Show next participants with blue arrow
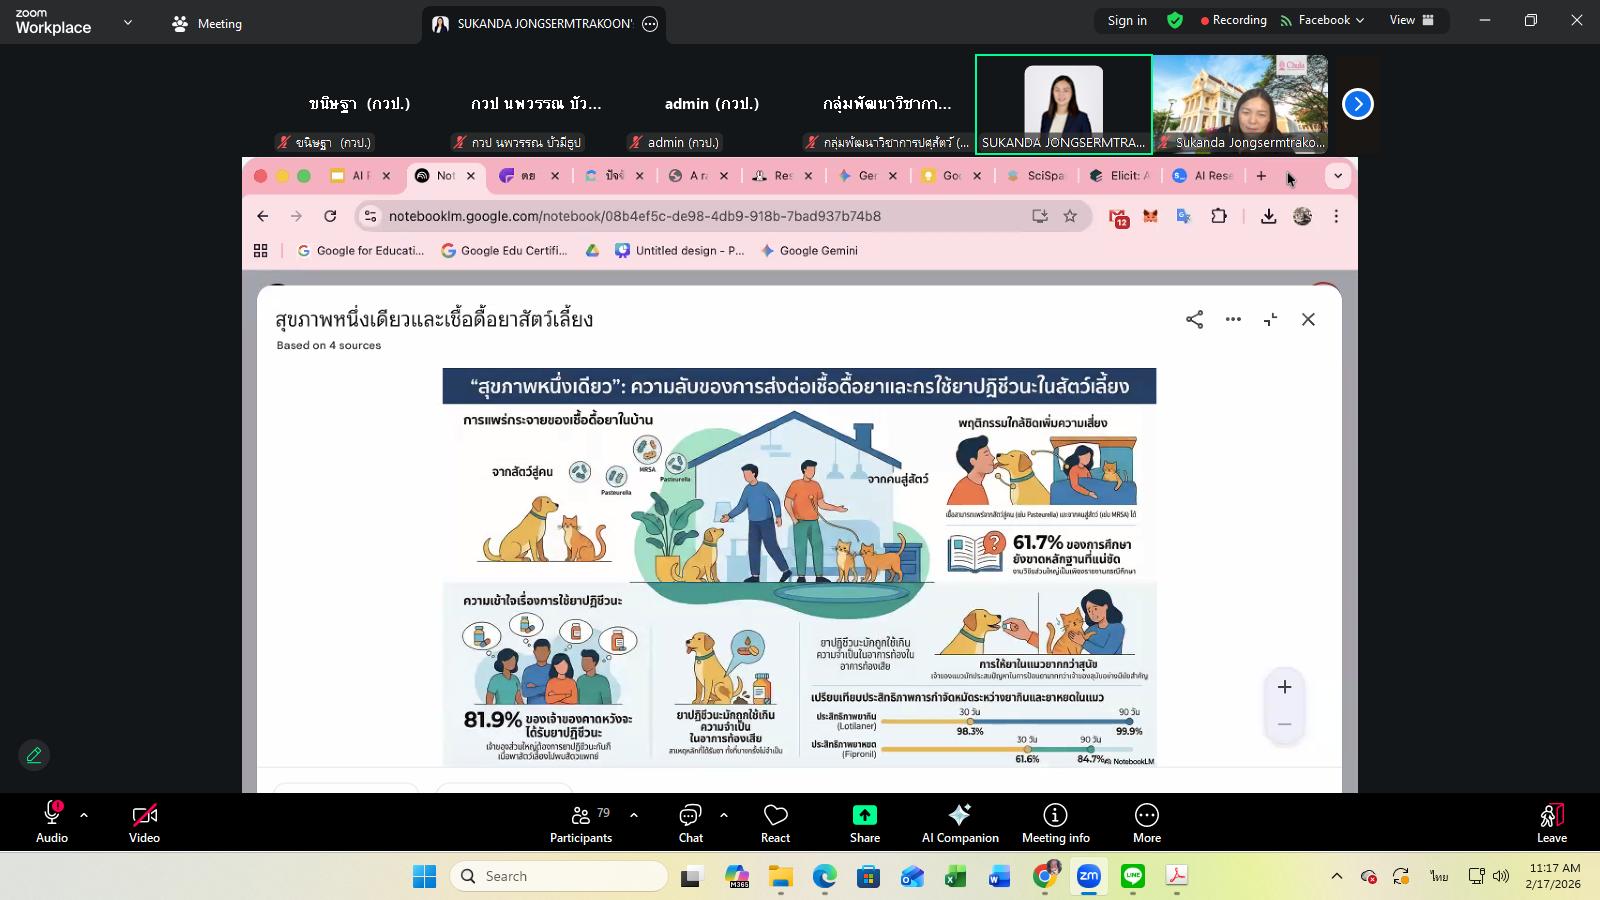 click(x=1357, y=104)
